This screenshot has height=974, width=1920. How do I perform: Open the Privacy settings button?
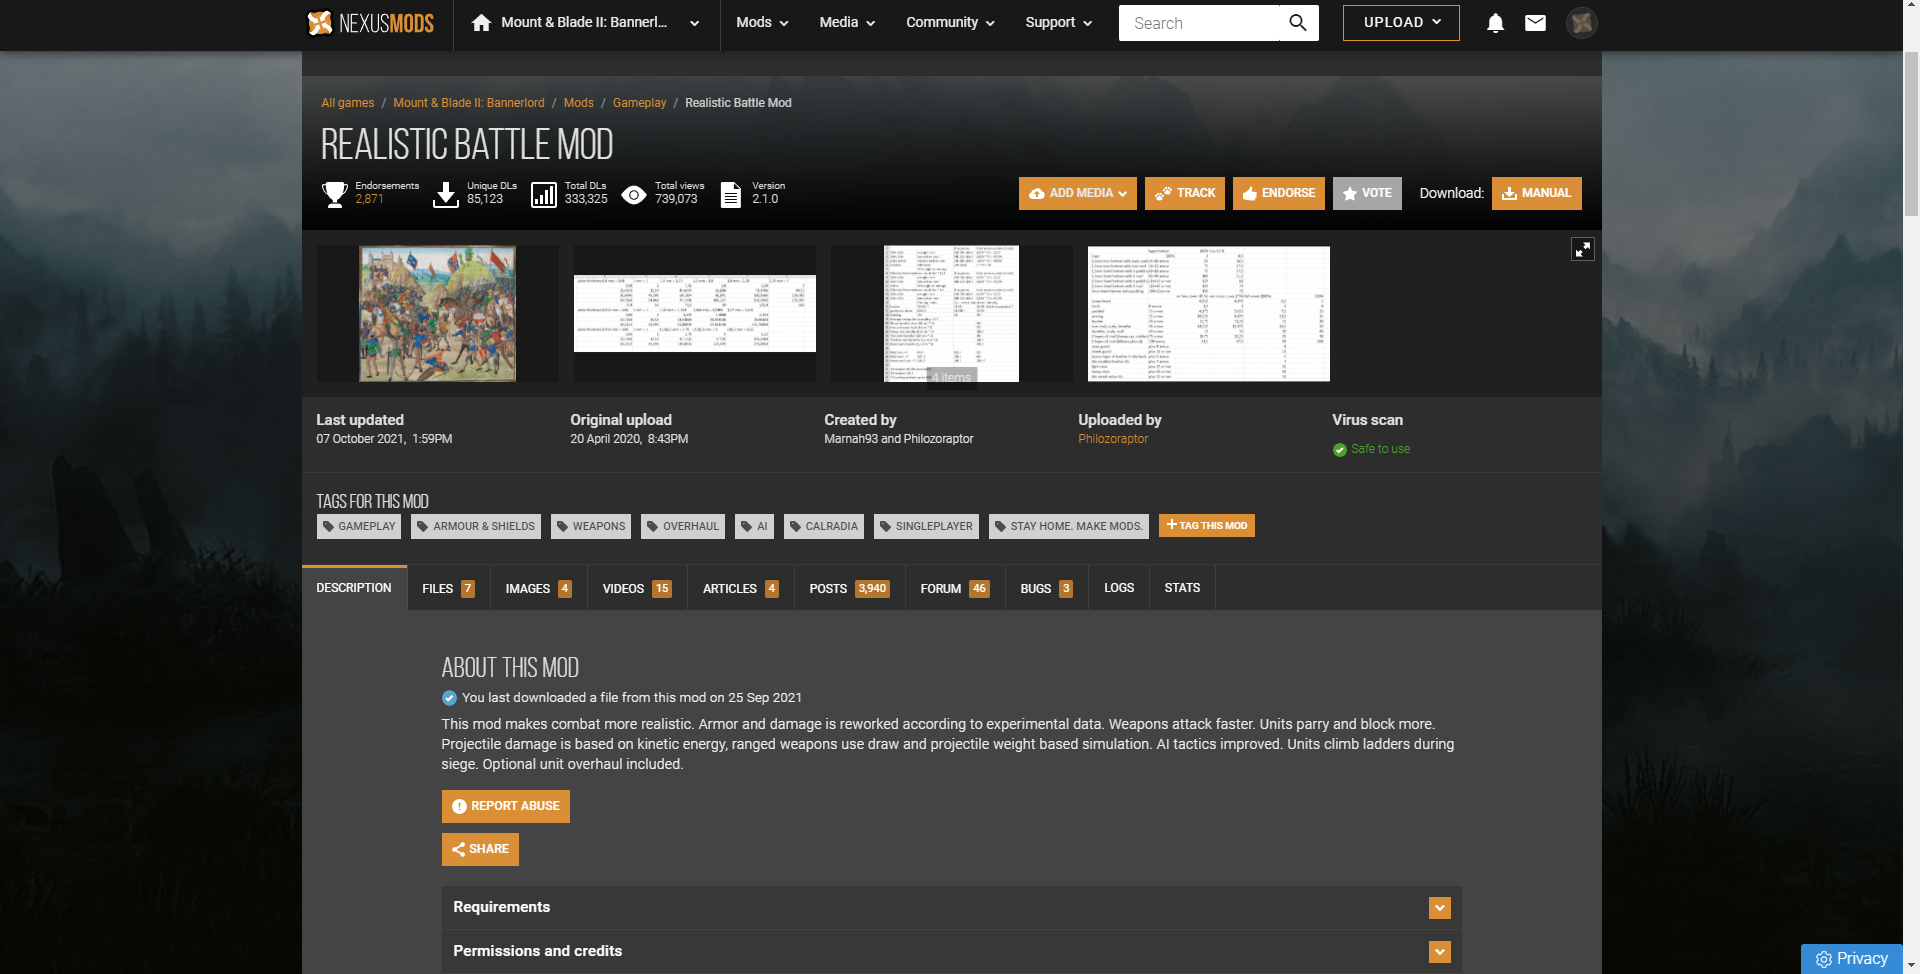(1851, 959)
